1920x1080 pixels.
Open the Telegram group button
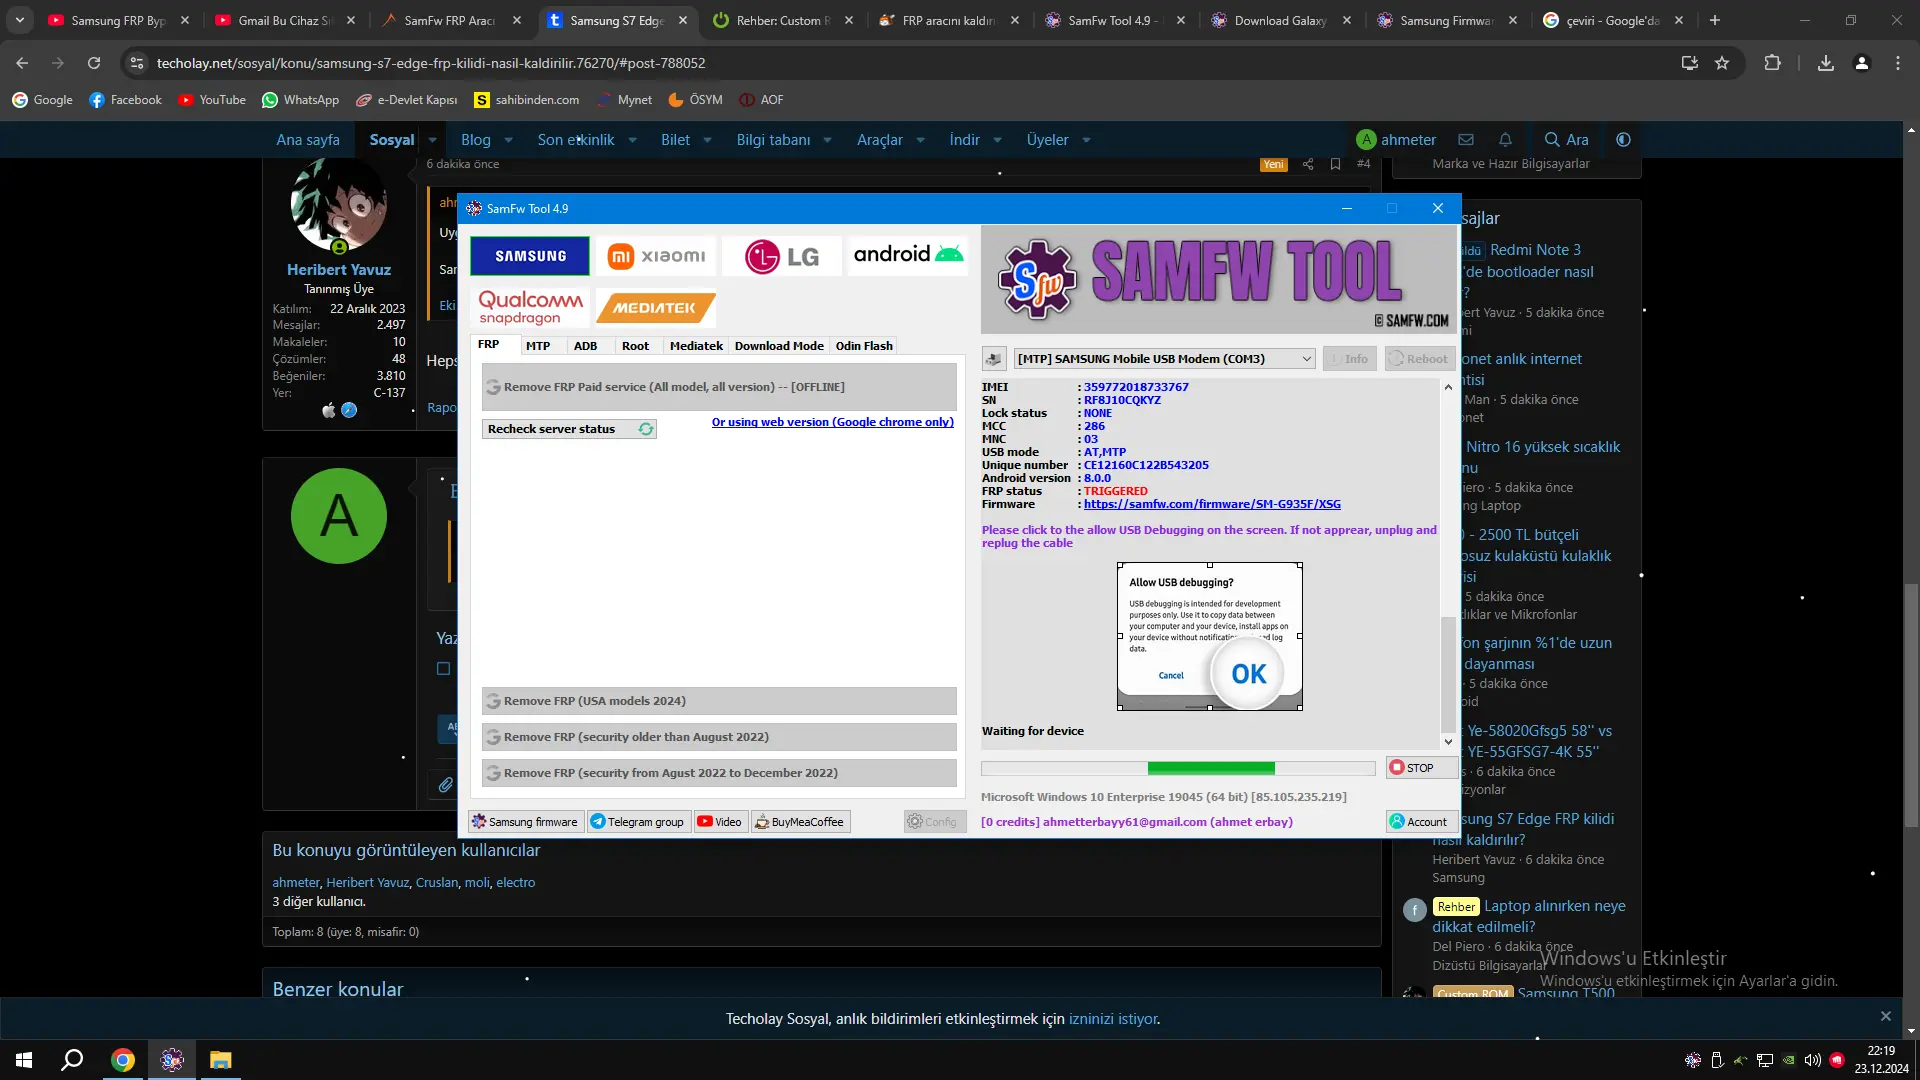(x=638, y=822)
